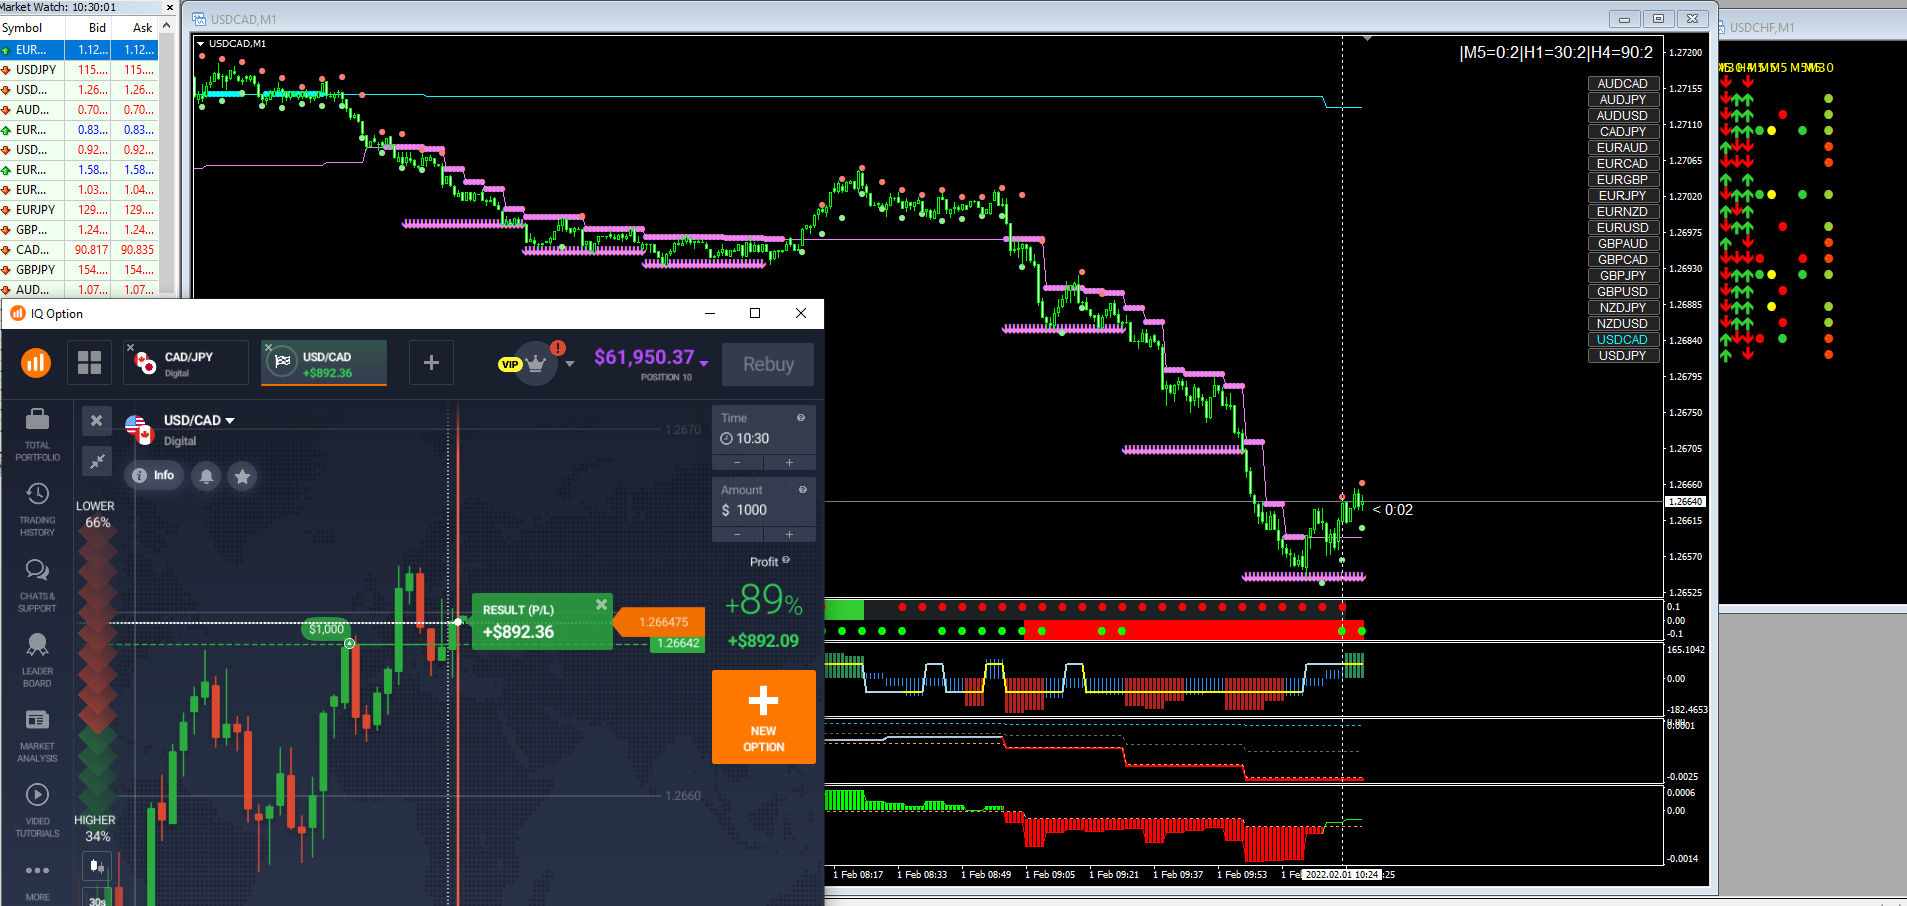Image resolution: width=1907 pixels, height=906 pixels.
Task: Decrease the Amount with minus
Action: (738, 534)
